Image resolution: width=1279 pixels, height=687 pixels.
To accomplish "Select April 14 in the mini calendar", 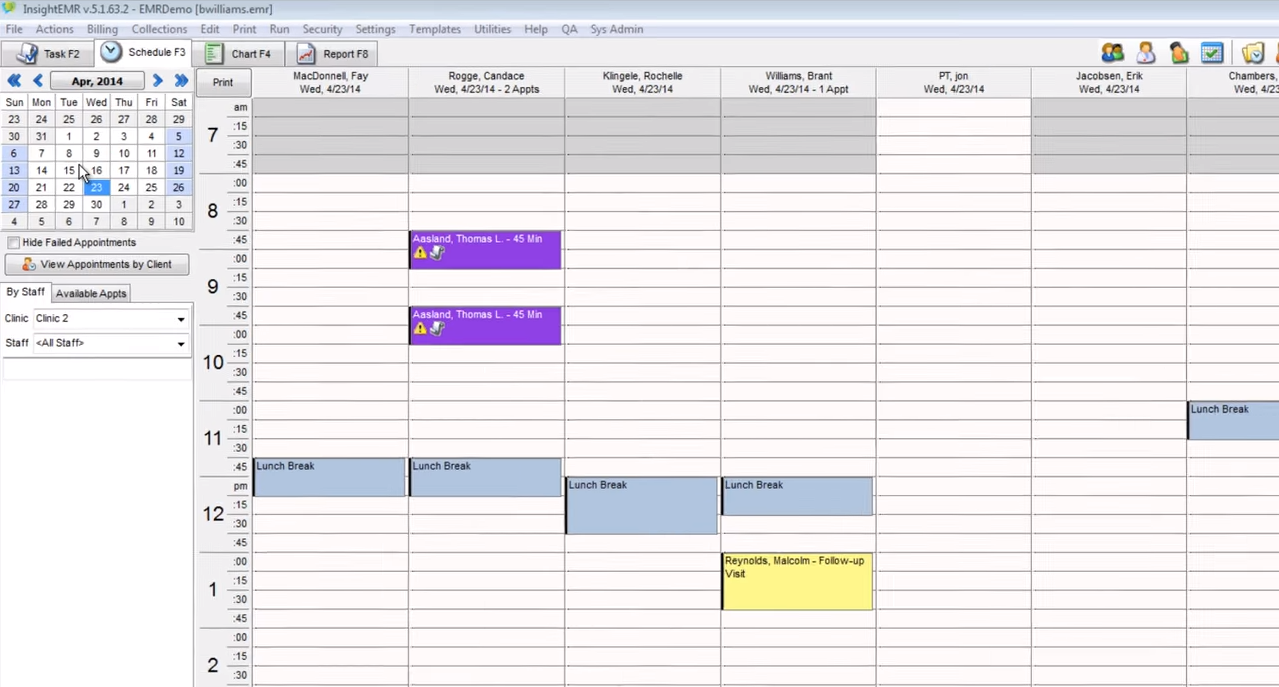I will click(x=41, y=170).
